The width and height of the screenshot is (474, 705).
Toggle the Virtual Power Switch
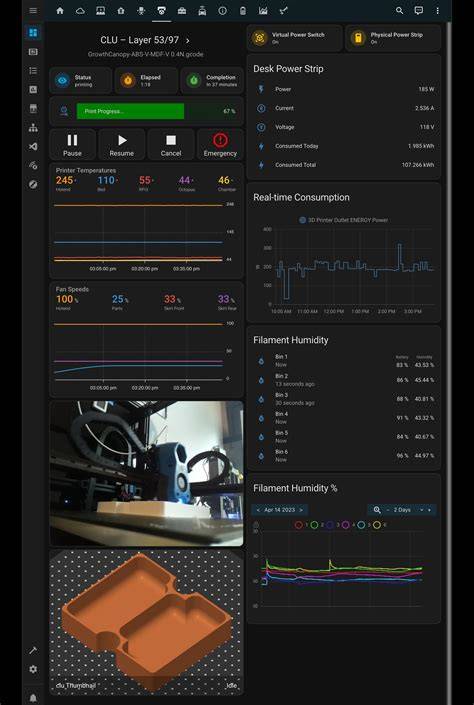point(295,38)
